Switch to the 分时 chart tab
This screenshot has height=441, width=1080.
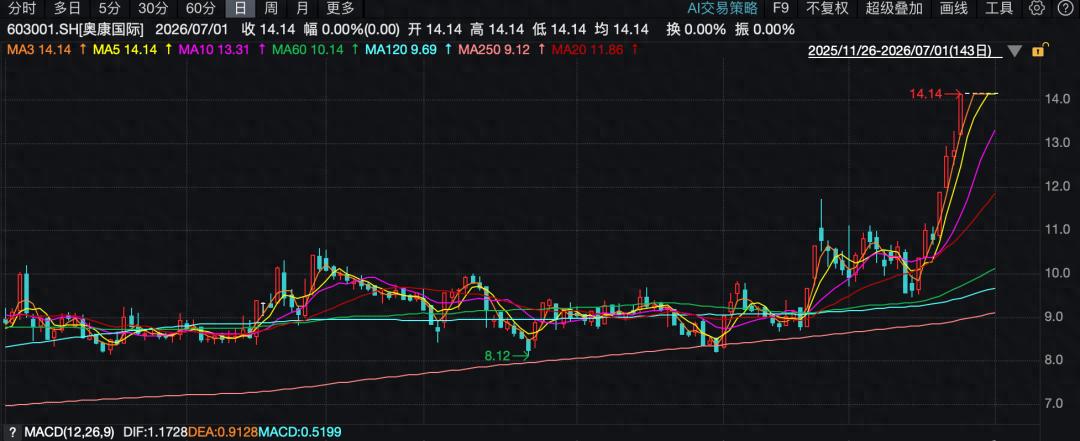pyautogui.click(x=21, y=8)
